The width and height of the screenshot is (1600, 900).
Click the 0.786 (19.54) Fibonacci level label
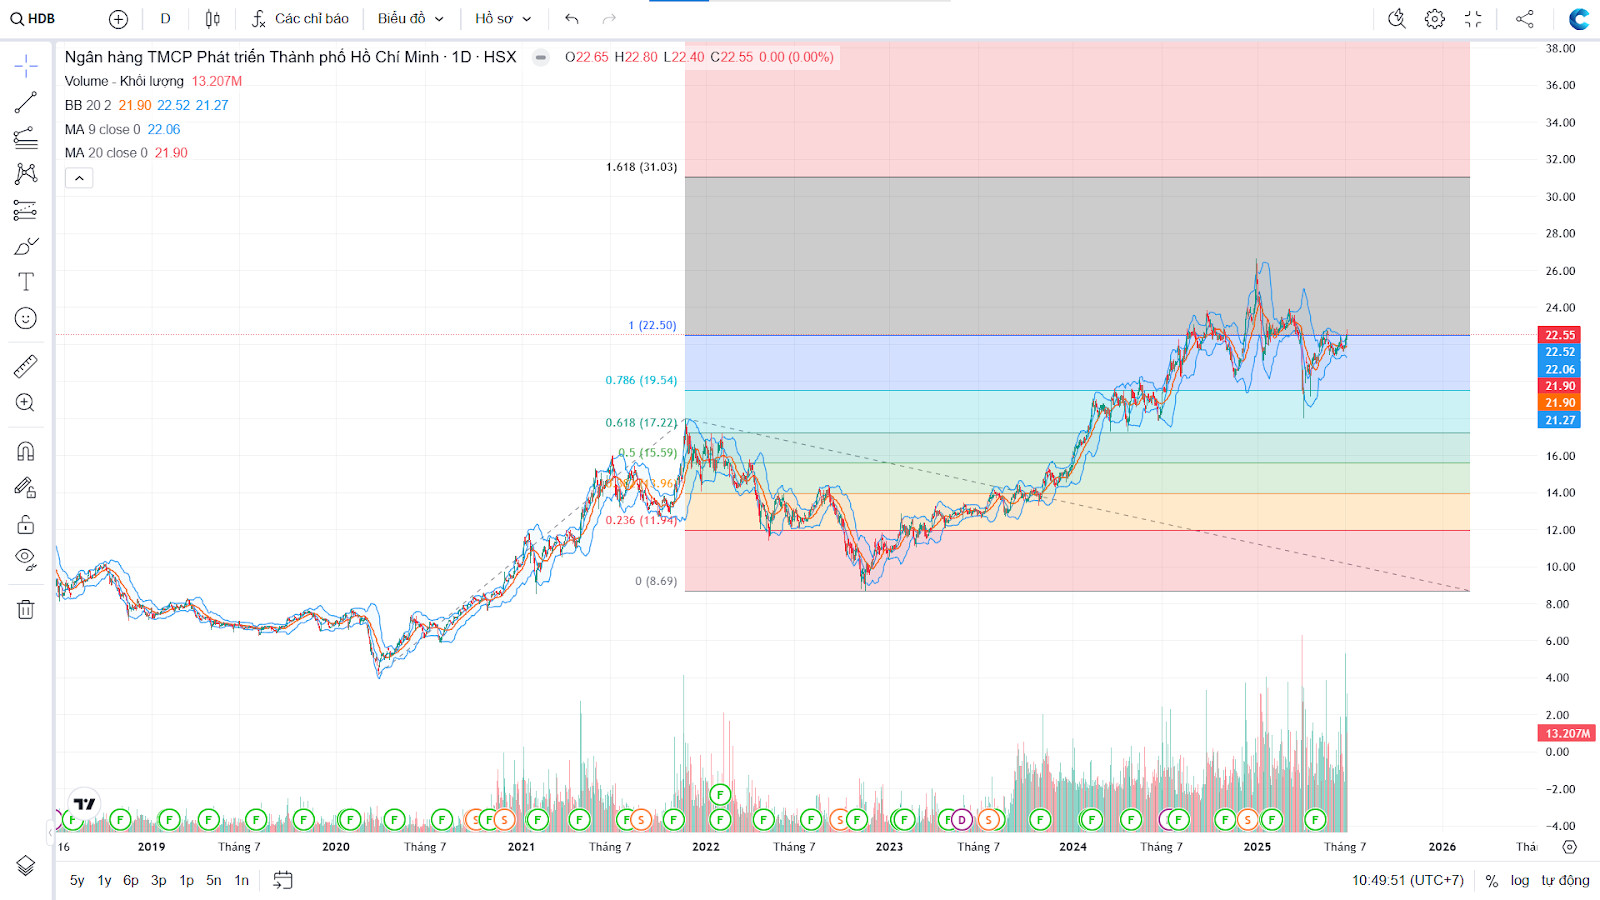click(641, 380)
